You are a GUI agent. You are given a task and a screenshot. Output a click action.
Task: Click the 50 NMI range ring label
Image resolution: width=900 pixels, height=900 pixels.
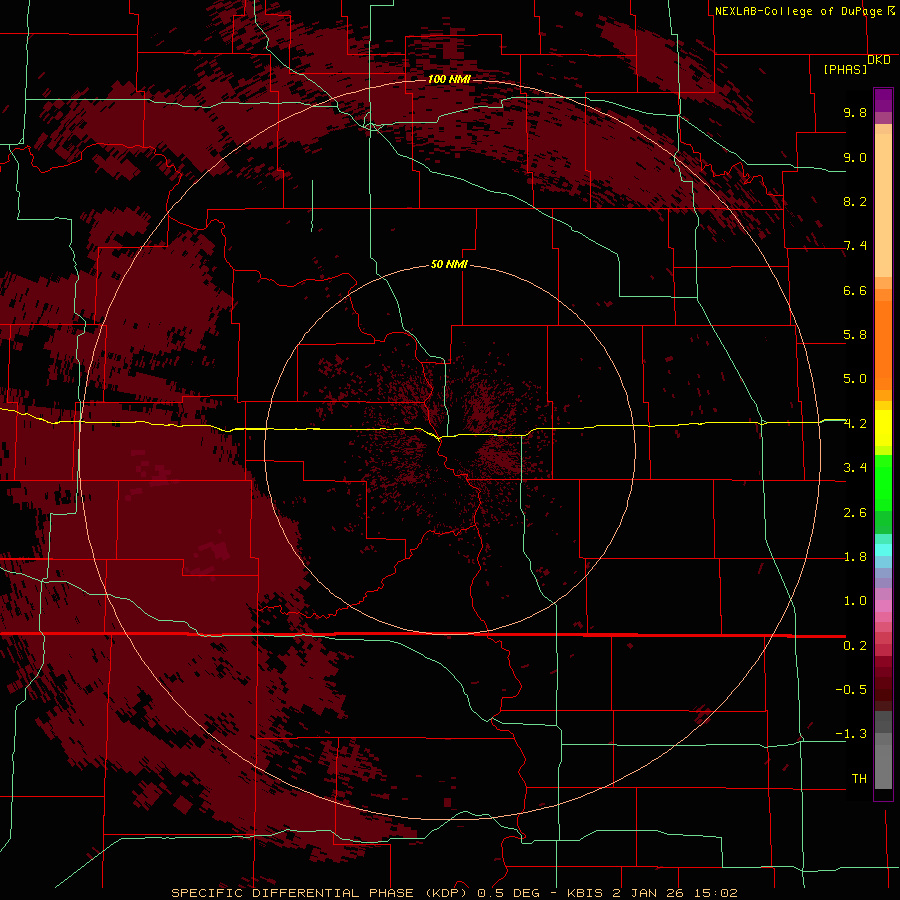coord(449,264)
